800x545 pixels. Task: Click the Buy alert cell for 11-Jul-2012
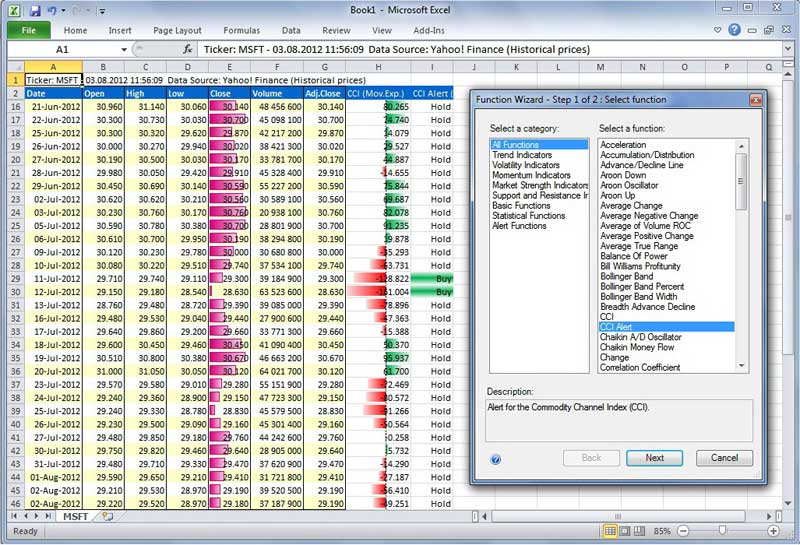click(x=432, y=279)
